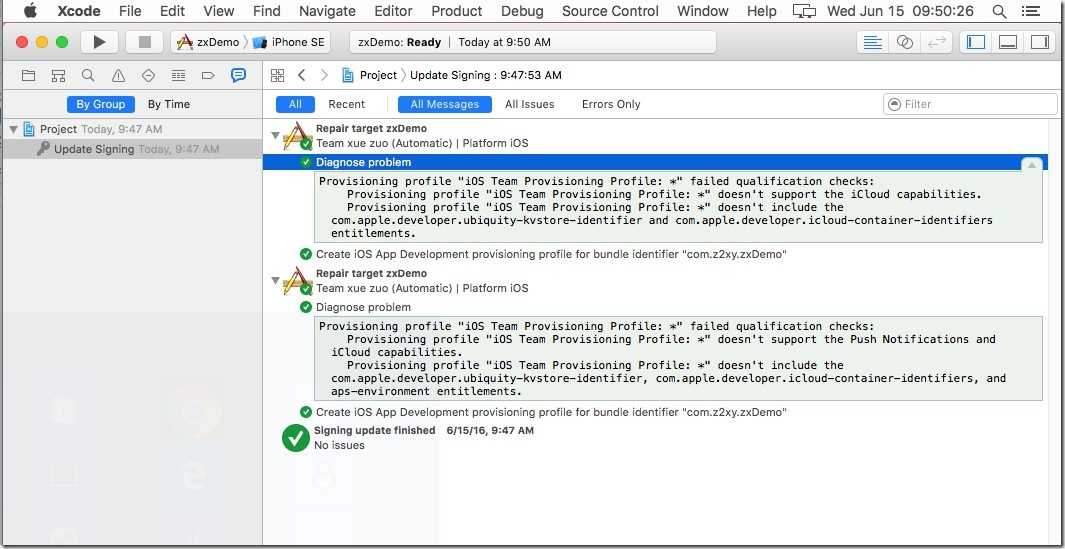Open the Project navigator folder icon

29,75
